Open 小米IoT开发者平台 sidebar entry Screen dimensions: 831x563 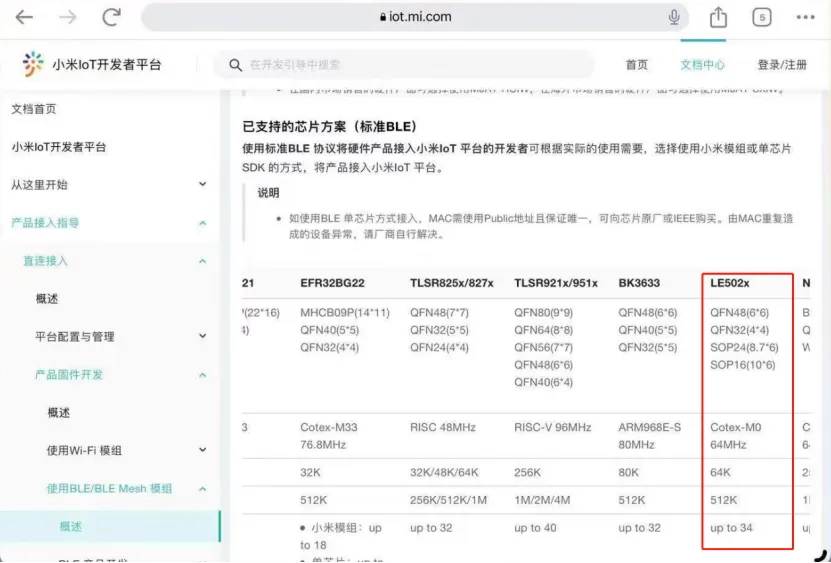point(58,147)
